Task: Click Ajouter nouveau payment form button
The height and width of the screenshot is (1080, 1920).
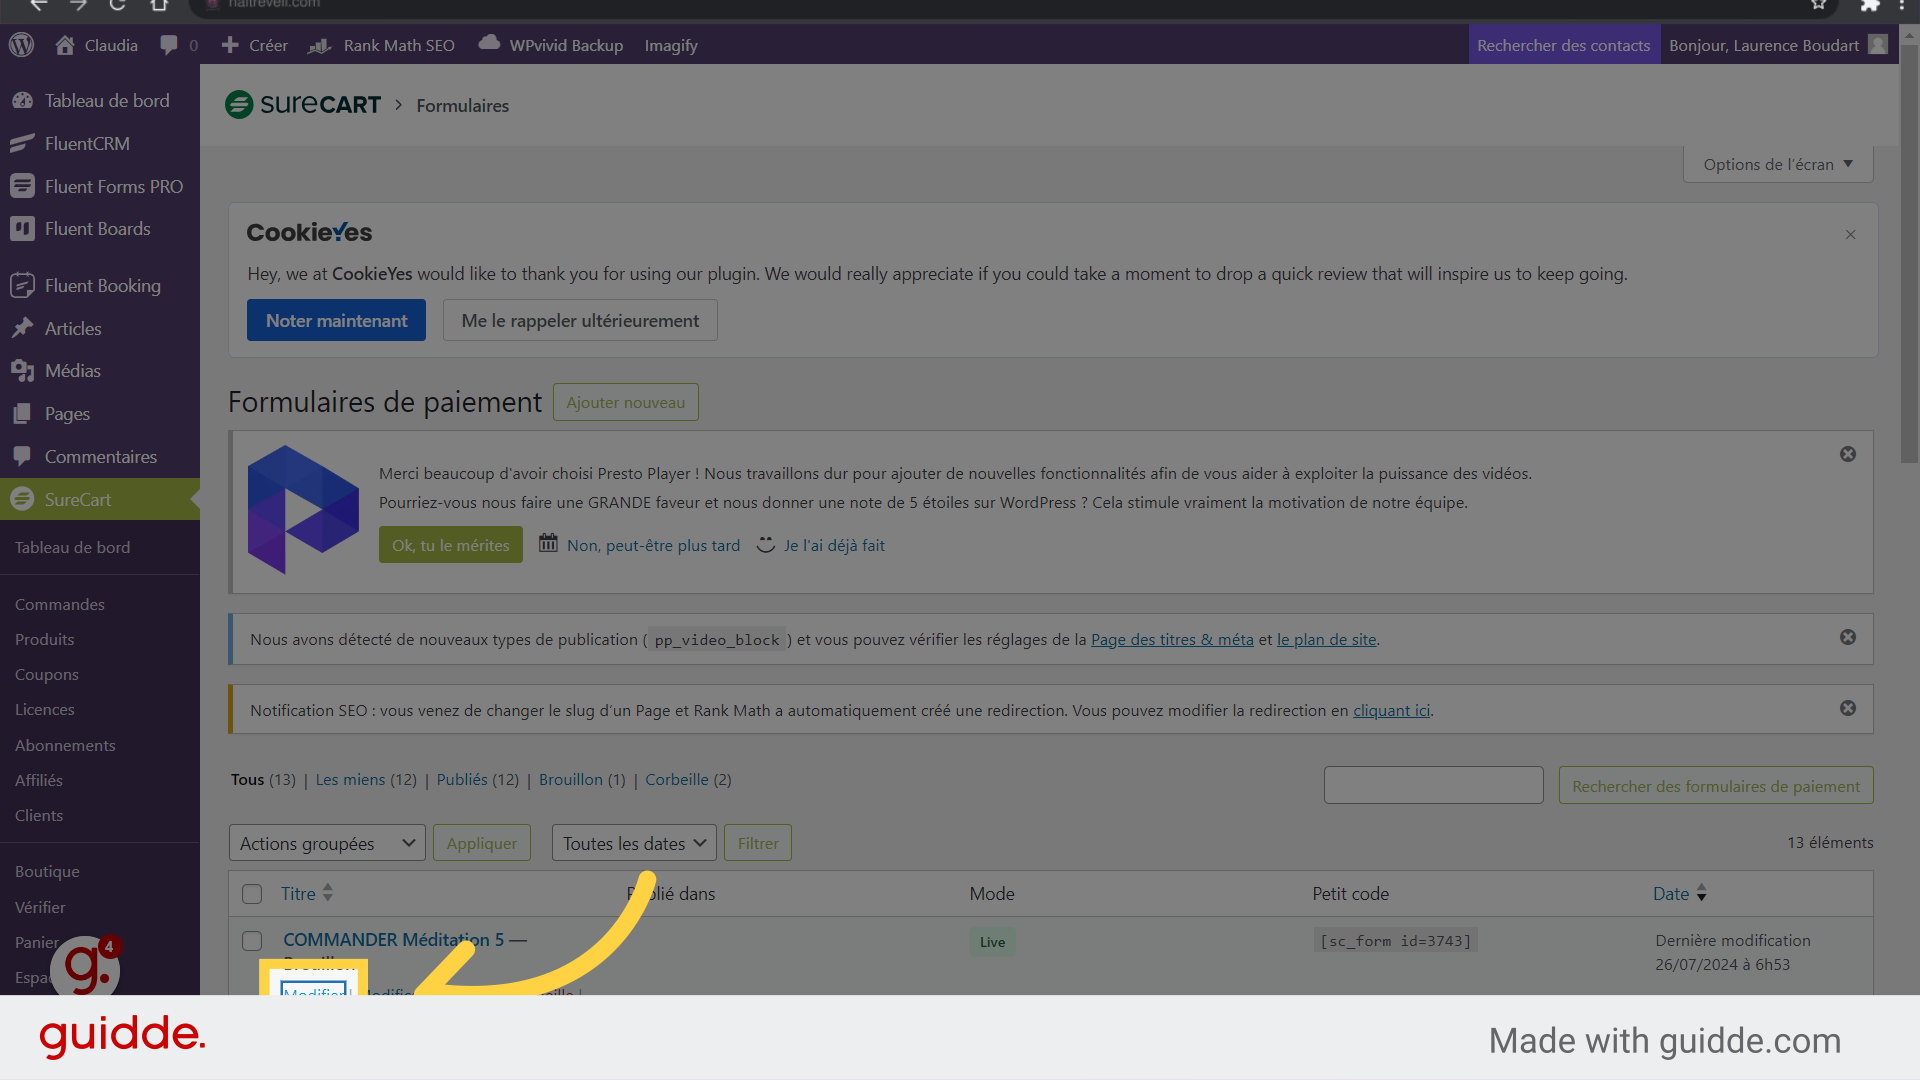Action: click(626, 402)
